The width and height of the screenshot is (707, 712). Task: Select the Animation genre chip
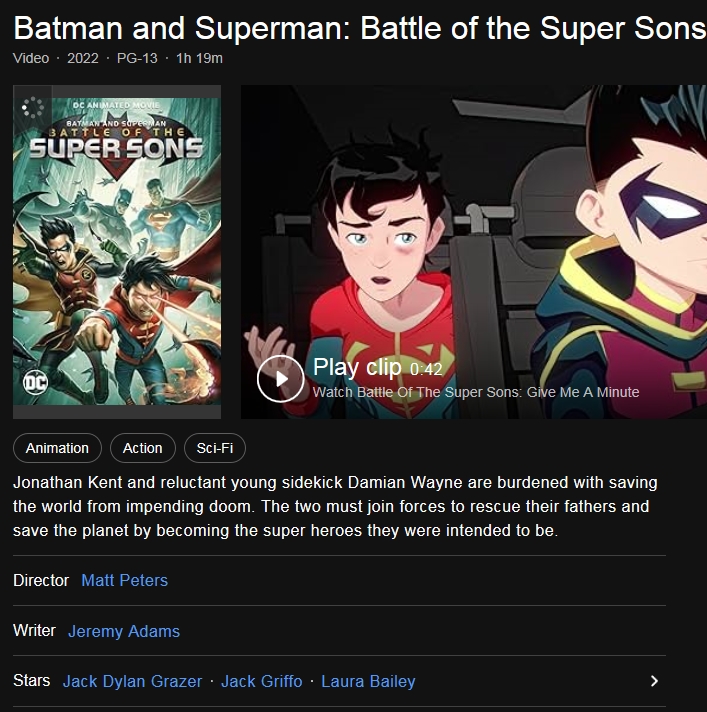(57, 448)
